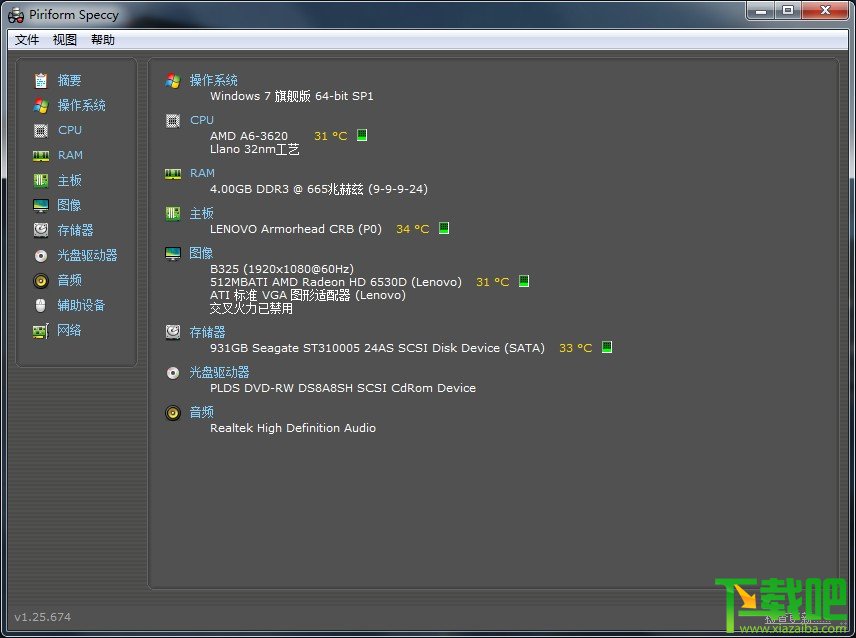Click the 操作系统 Windows flag icon in sidebar
Image resolution: width=856 pixels, height=638 pixels.
click(x=41, y=105)
